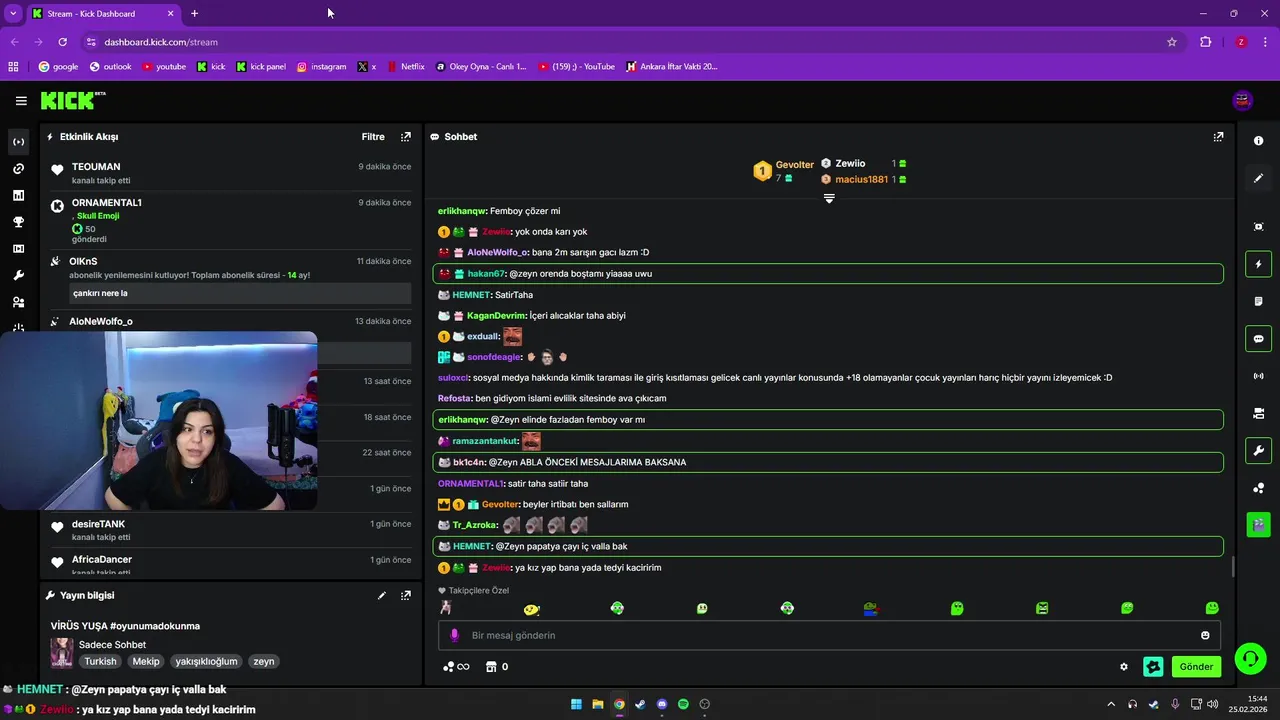The width and height of the screenshot is (1280, 720).
Task: Open the wrench settings in the left sidebar
Action: [x=18, y=275]
